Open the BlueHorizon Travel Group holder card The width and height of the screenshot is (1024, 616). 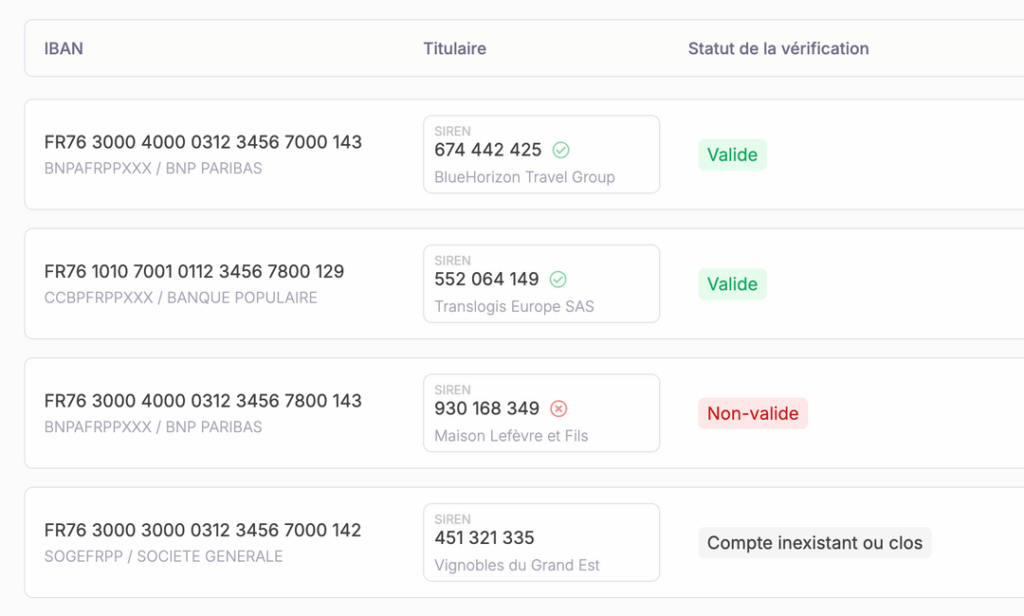[541, 154]
